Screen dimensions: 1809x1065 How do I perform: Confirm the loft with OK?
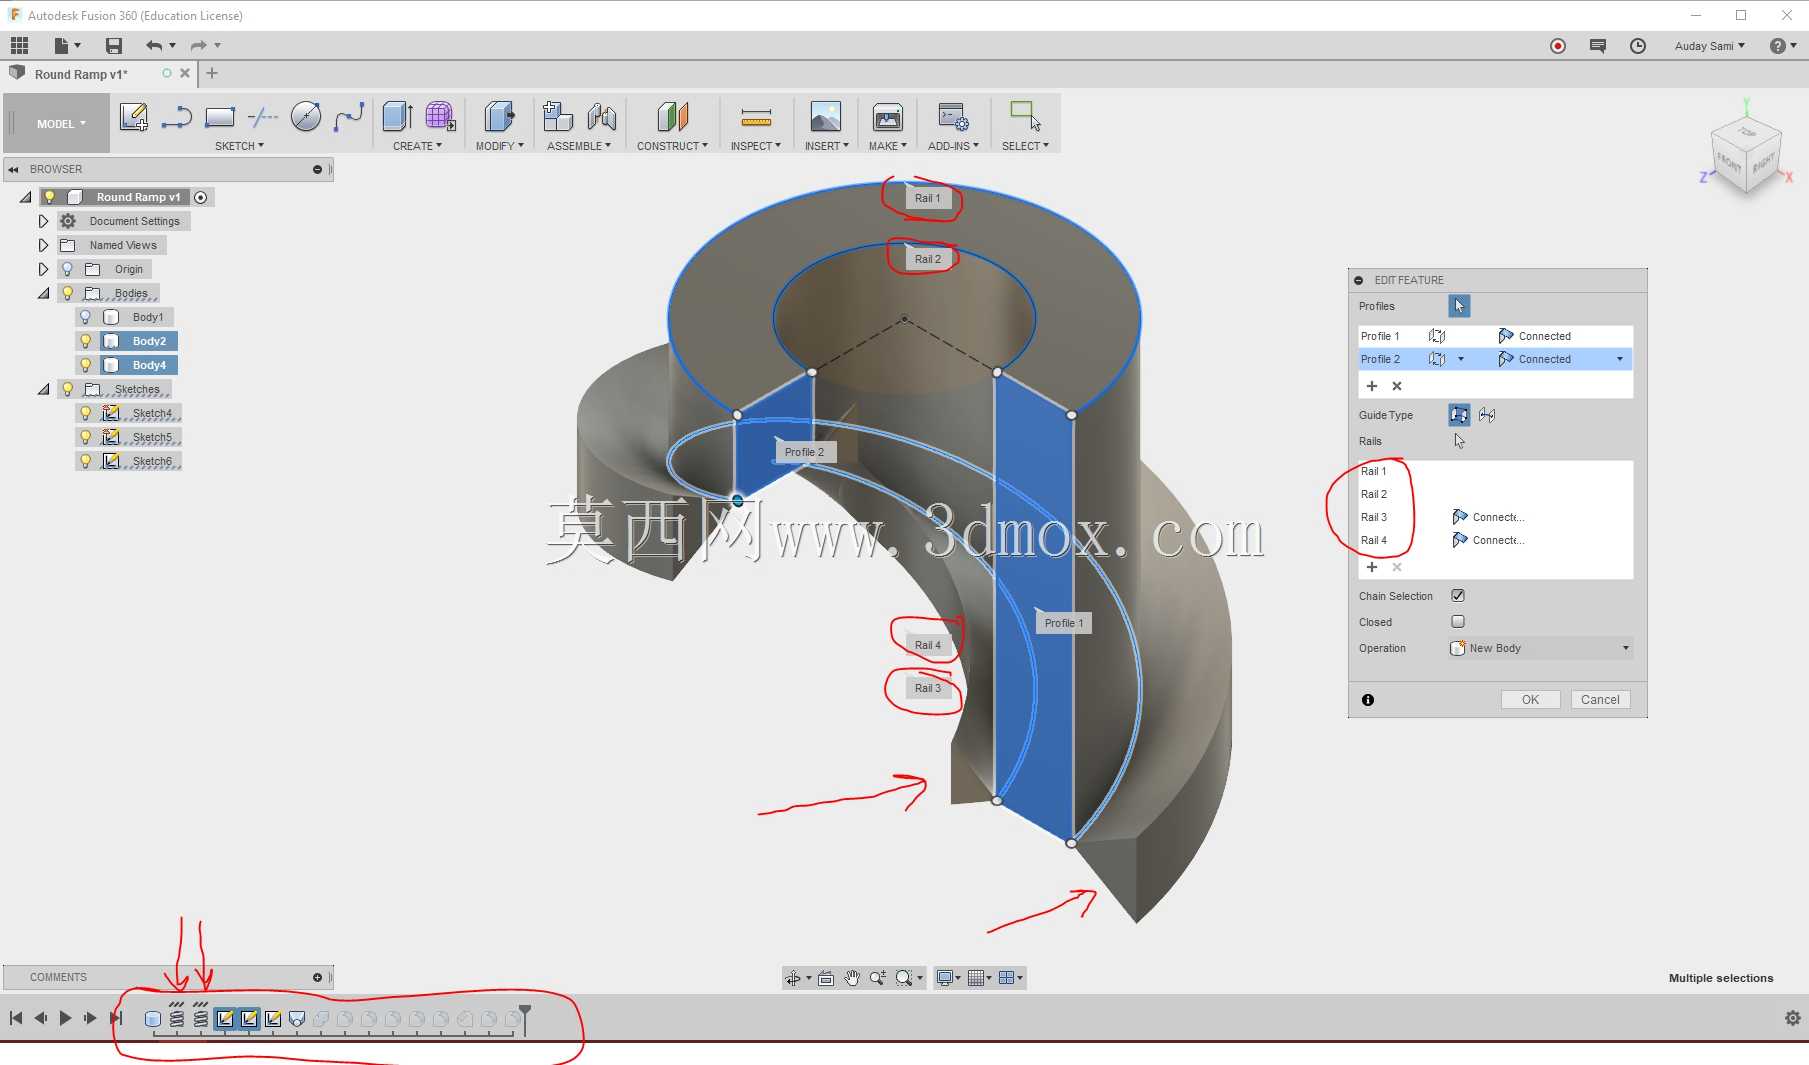tap(1530, 699)
